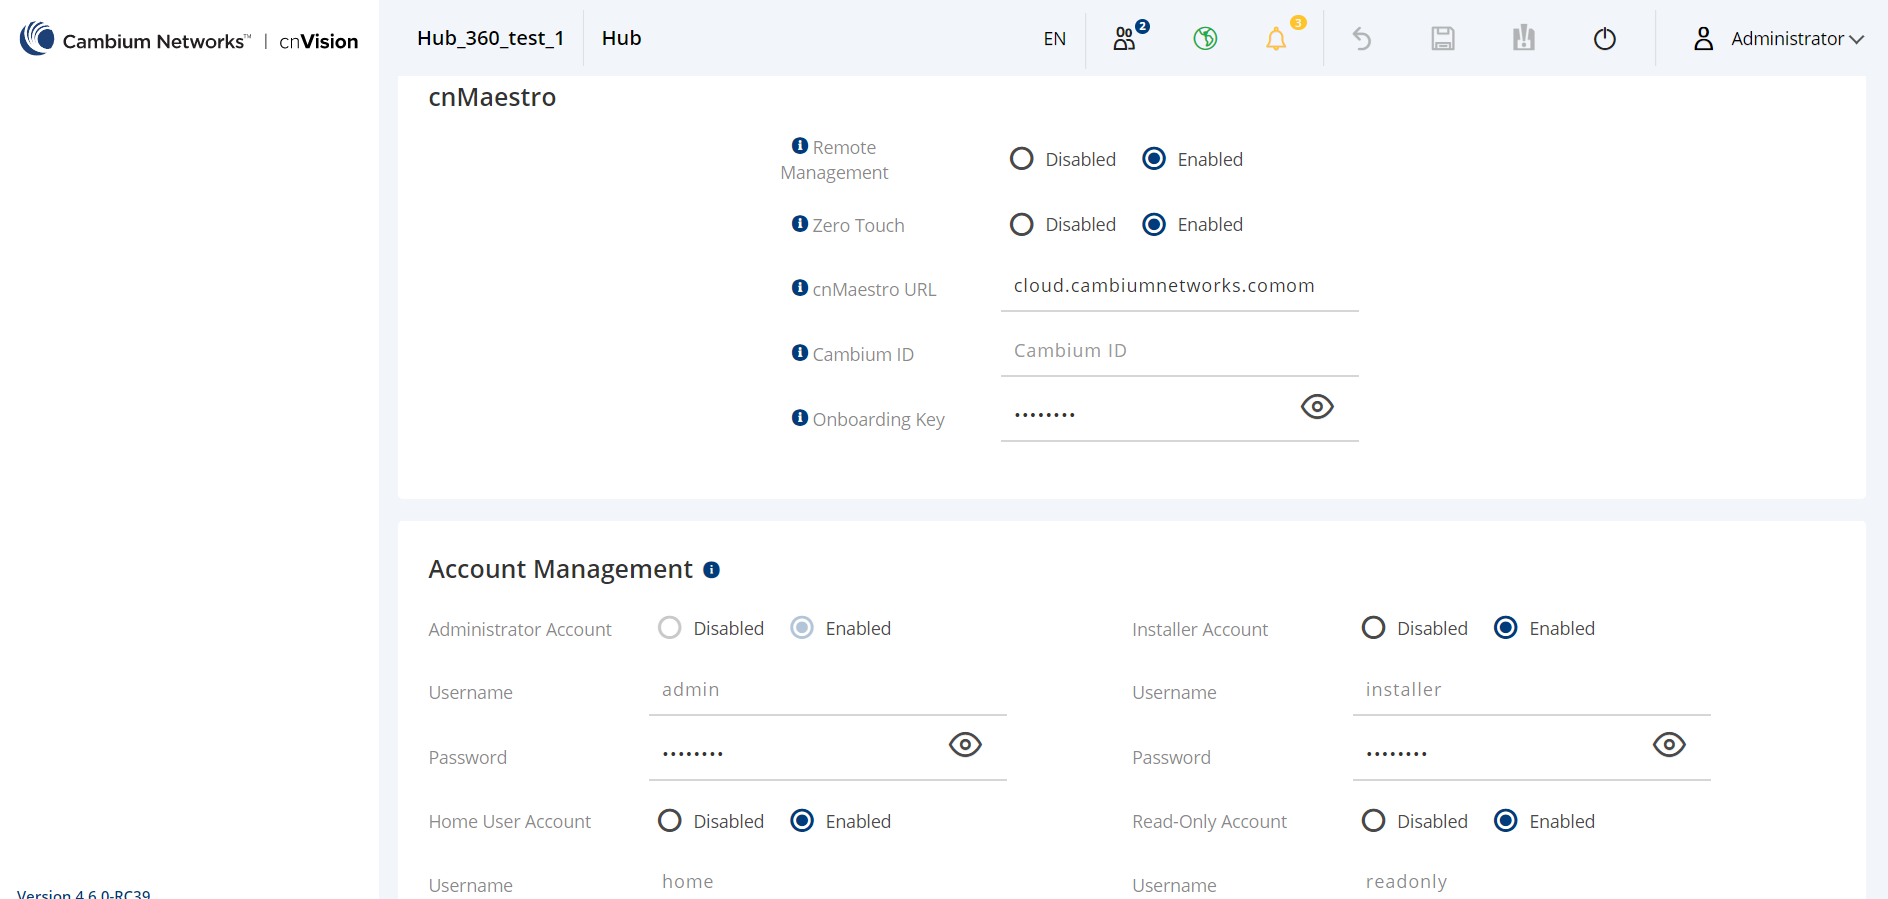Click the green globe status icon

pos(1205,38)
